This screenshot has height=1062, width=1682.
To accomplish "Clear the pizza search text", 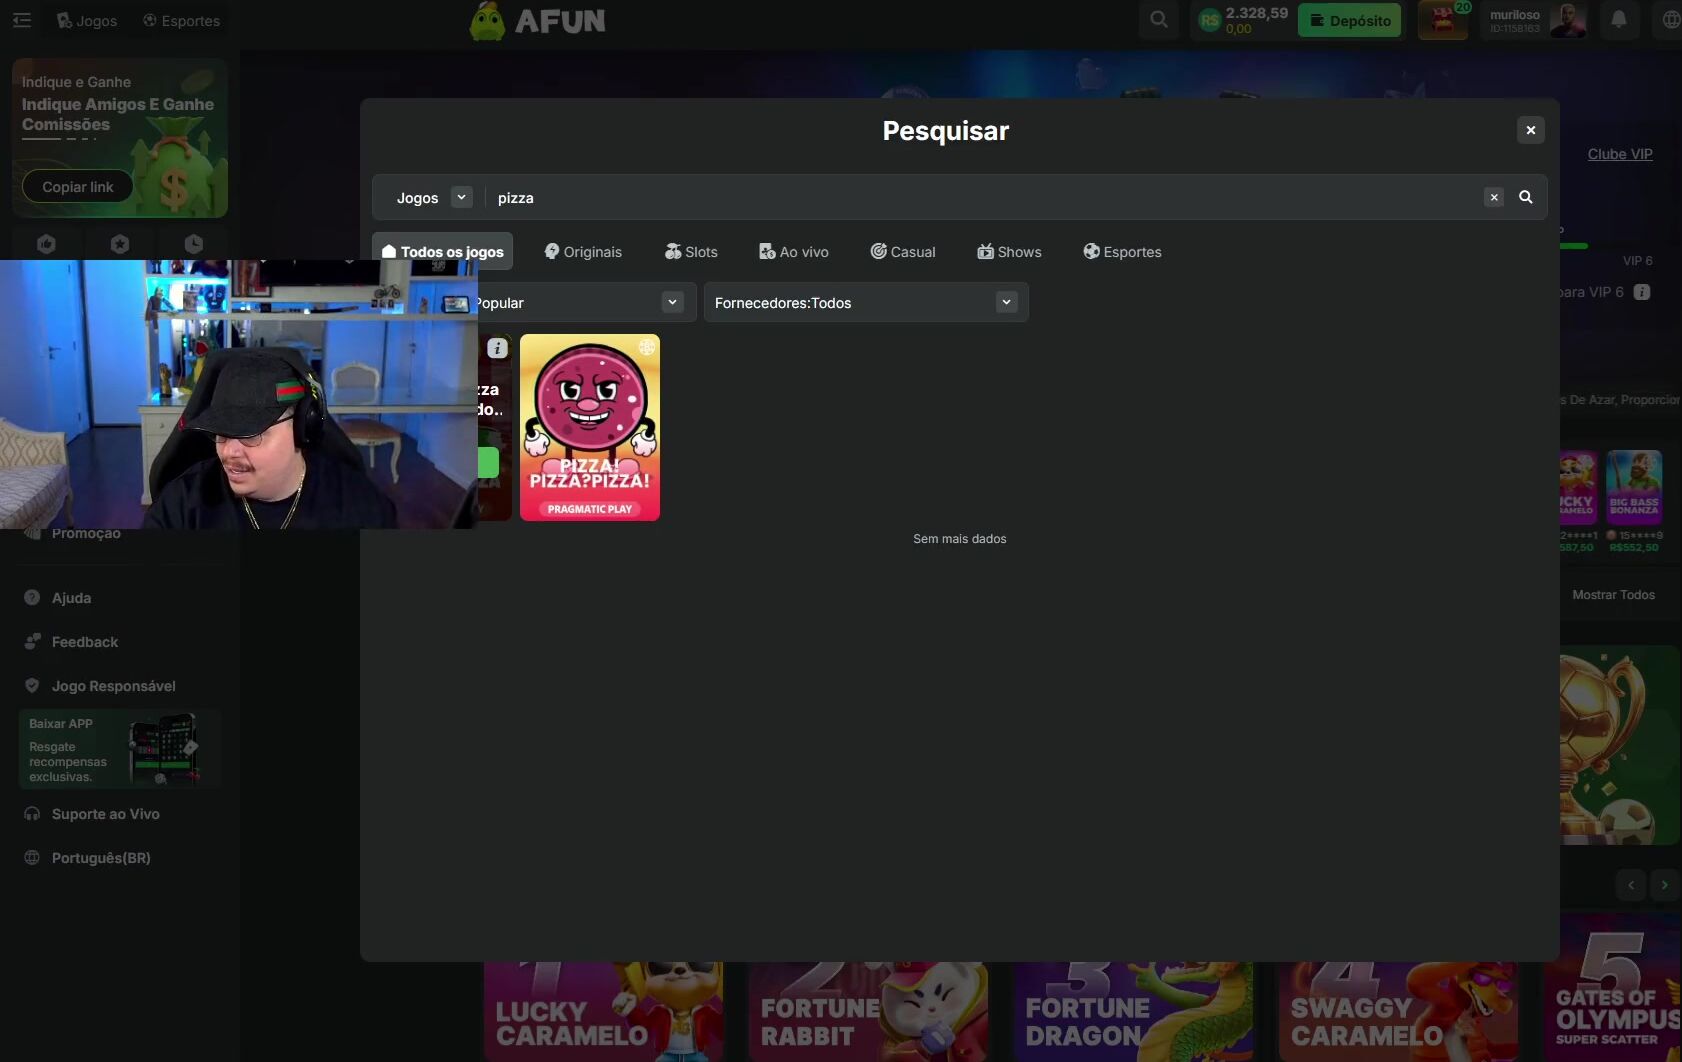I will pyautogui.click(x=1494, y=197).
